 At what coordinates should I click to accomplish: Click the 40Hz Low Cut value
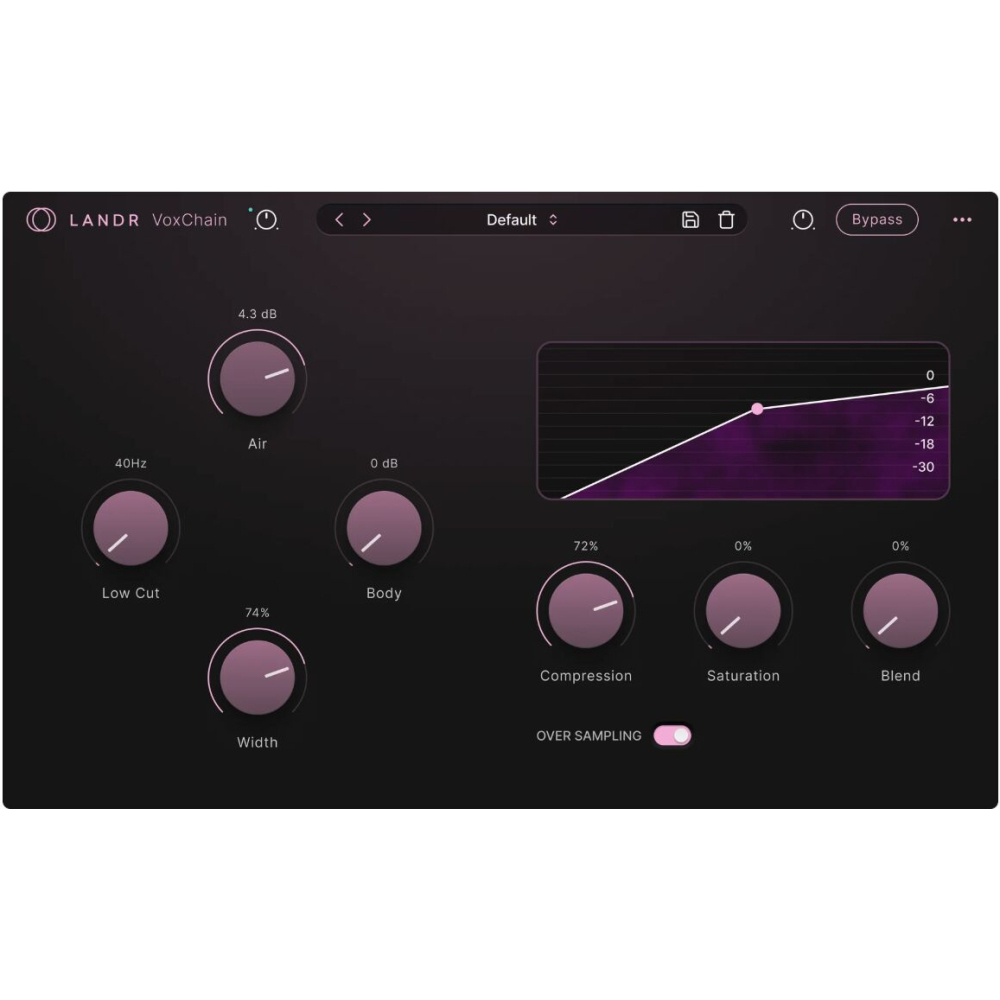(x=131, y=463)
